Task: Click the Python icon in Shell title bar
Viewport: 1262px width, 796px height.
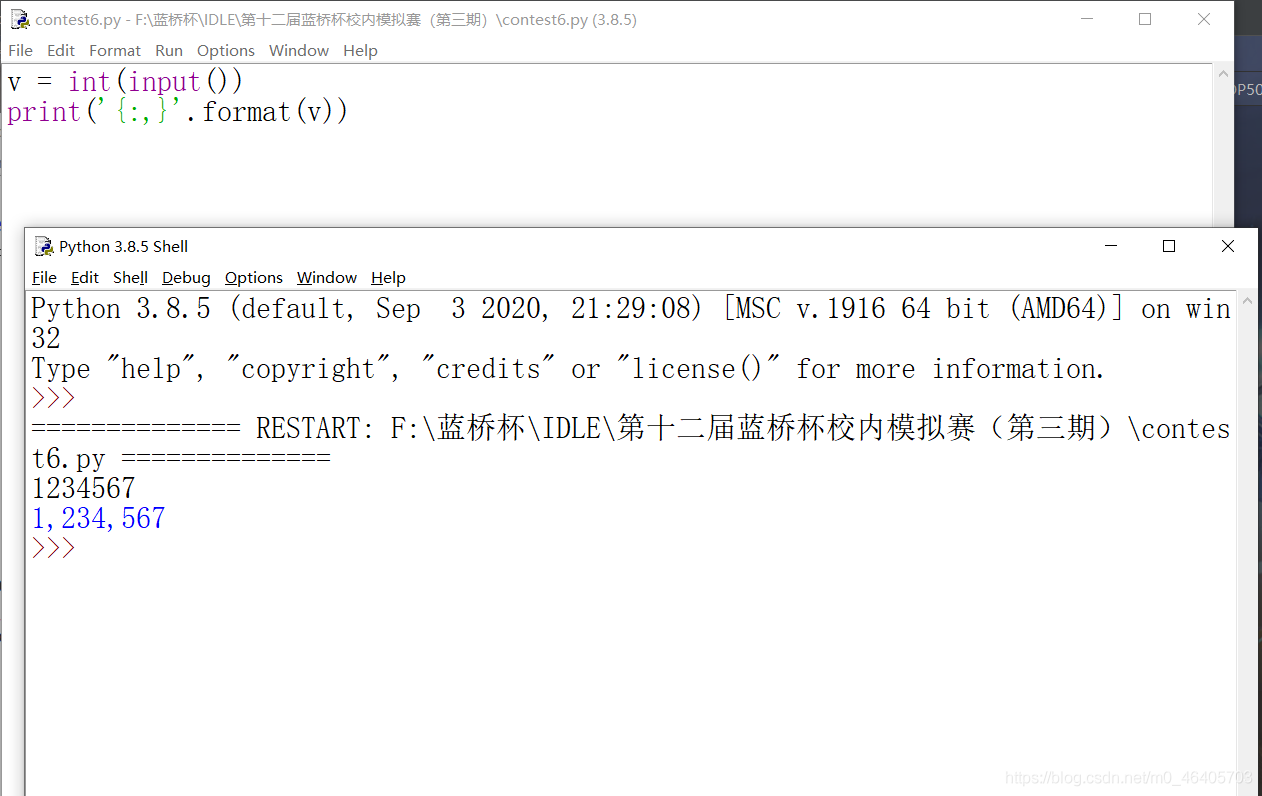Action: [x=43, y=246]
